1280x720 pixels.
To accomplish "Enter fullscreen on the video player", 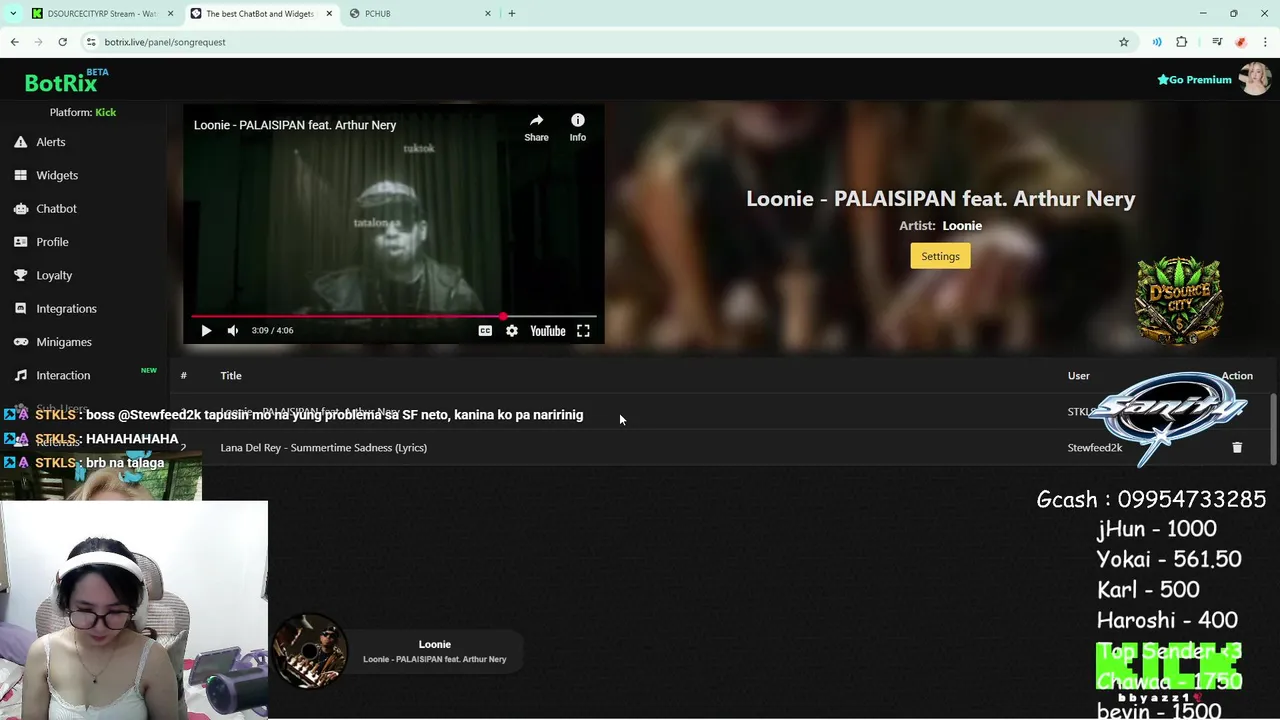I will (583, 331).
